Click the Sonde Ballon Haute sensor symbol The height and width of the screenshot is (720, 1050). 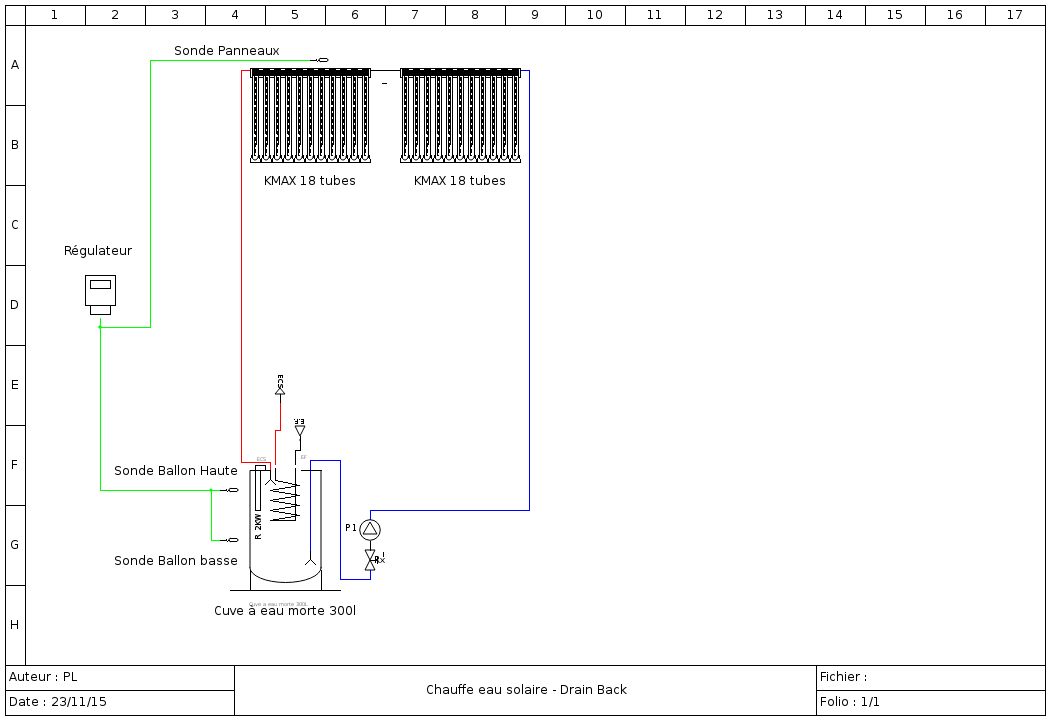231,490
